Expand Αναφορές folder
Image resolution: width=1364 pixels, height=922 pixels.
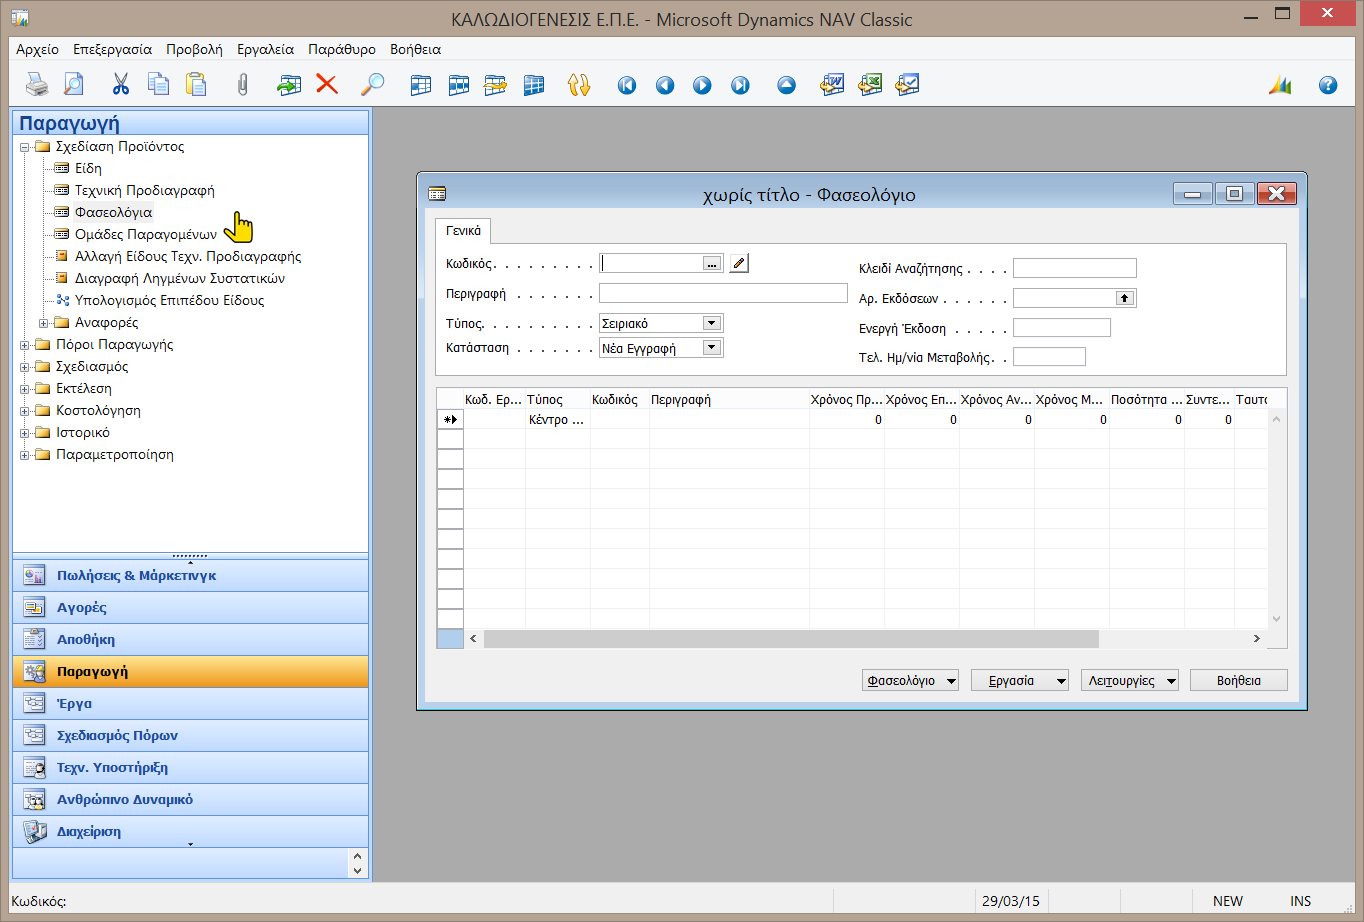(x=44, y=323)
